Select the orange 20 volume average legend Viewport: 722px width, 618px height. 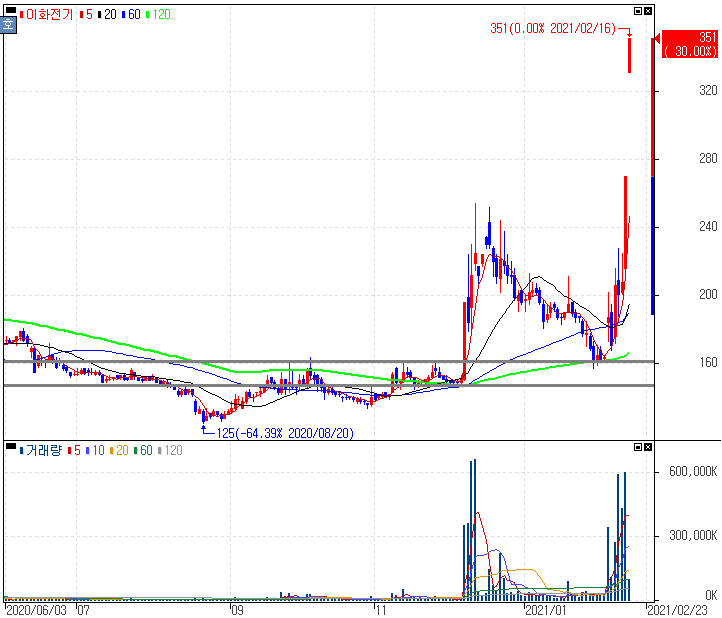pyautogui.click(x=119, y=450)
